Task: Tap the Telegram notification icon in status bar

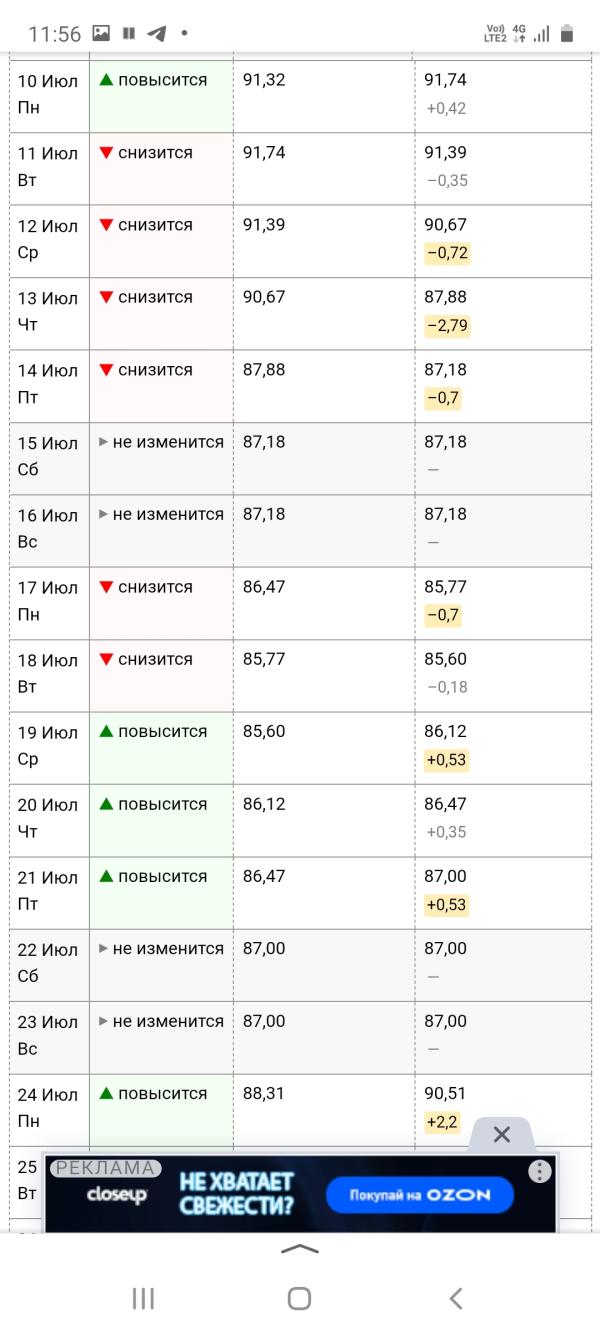Action: pos(157,33)
